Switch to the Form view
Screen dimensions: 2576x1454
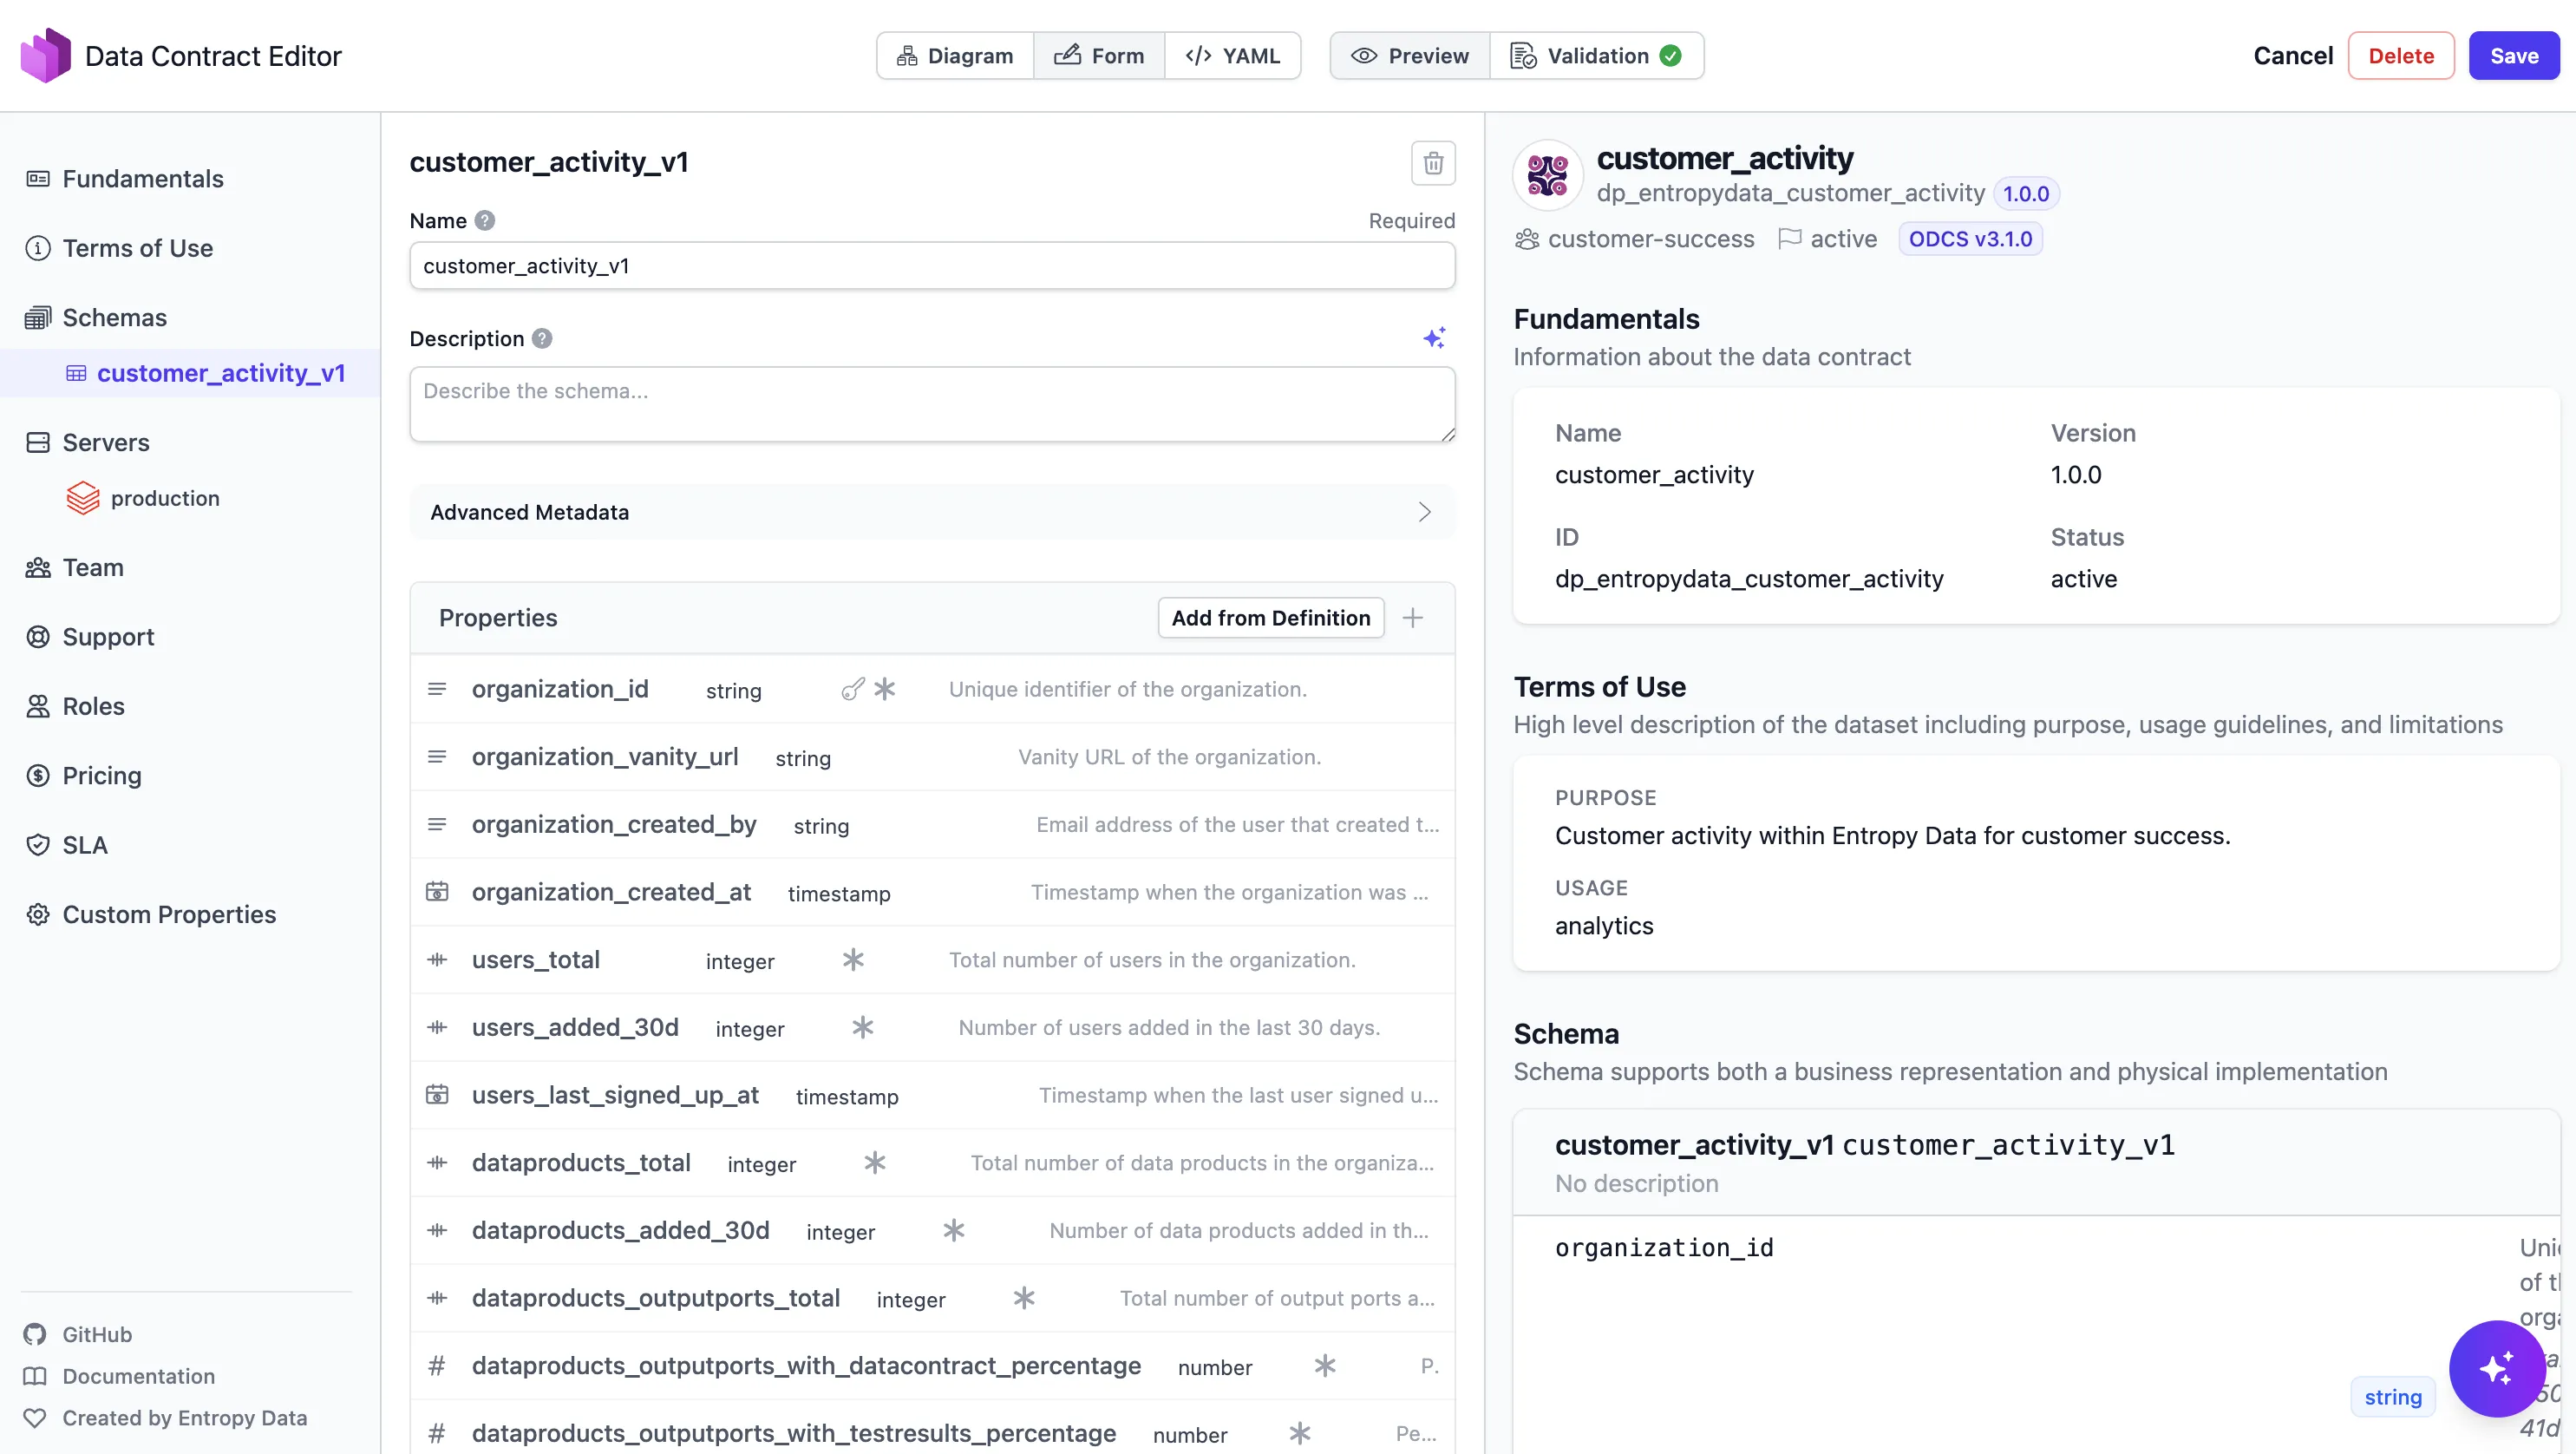coord(1099,55)
